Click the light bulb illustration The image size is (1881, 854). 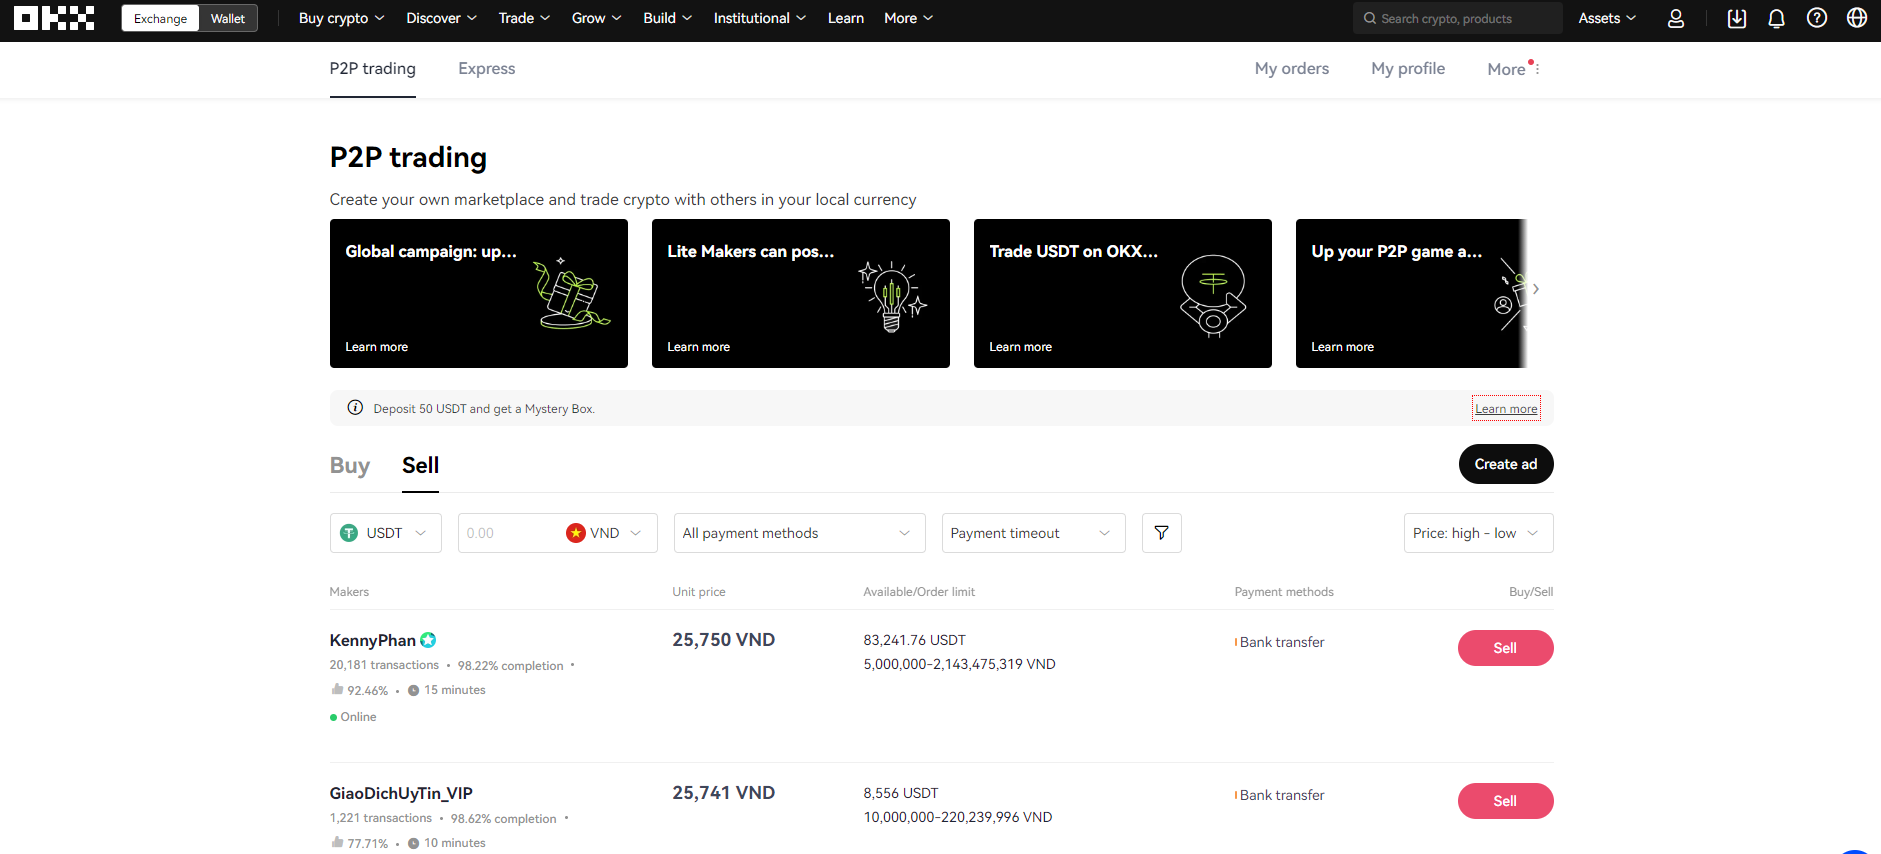pos(892,297)
